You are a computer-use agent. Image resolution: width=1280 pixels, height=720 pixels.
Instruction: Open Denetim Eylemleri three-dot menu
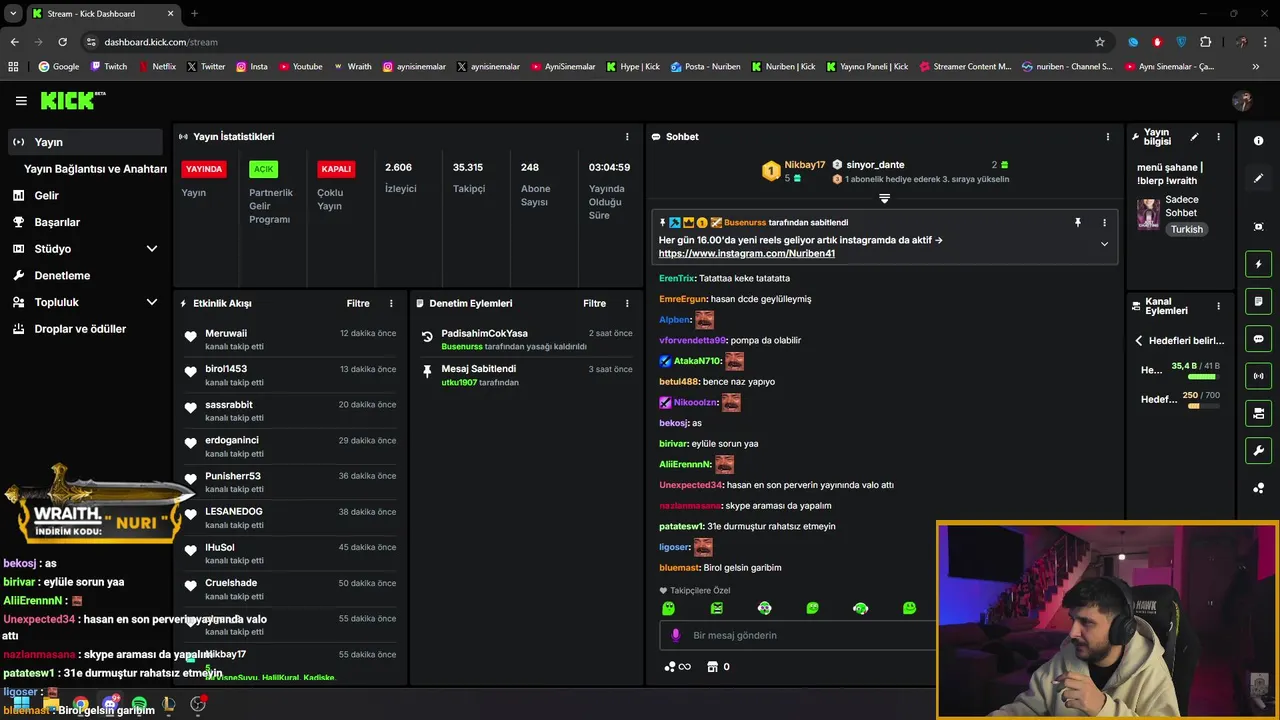coord(627,303)
